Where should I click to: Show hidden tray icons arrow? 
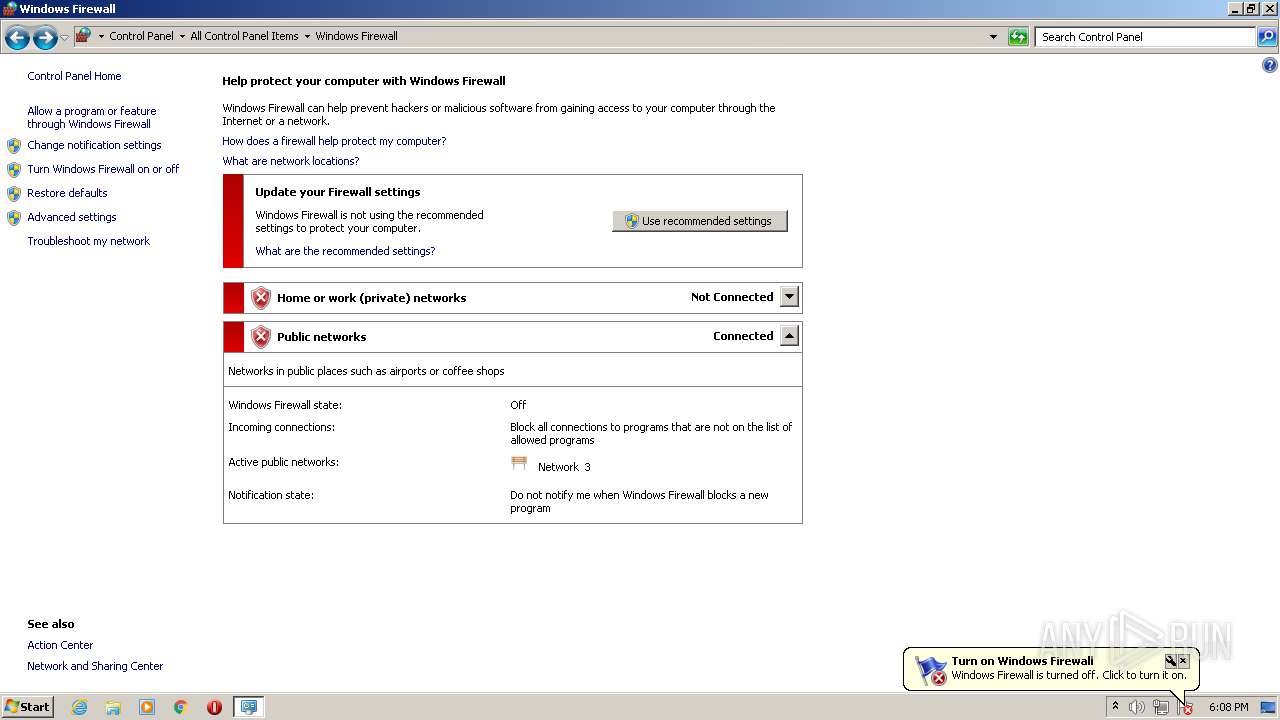[1115, 706]
